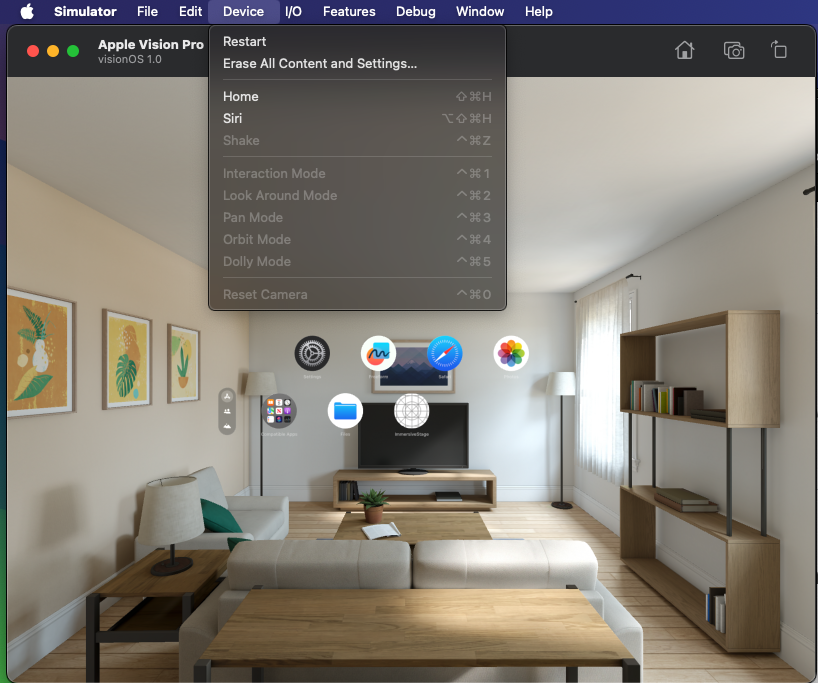Invoke Siri from the Device menu

point(357,118)
